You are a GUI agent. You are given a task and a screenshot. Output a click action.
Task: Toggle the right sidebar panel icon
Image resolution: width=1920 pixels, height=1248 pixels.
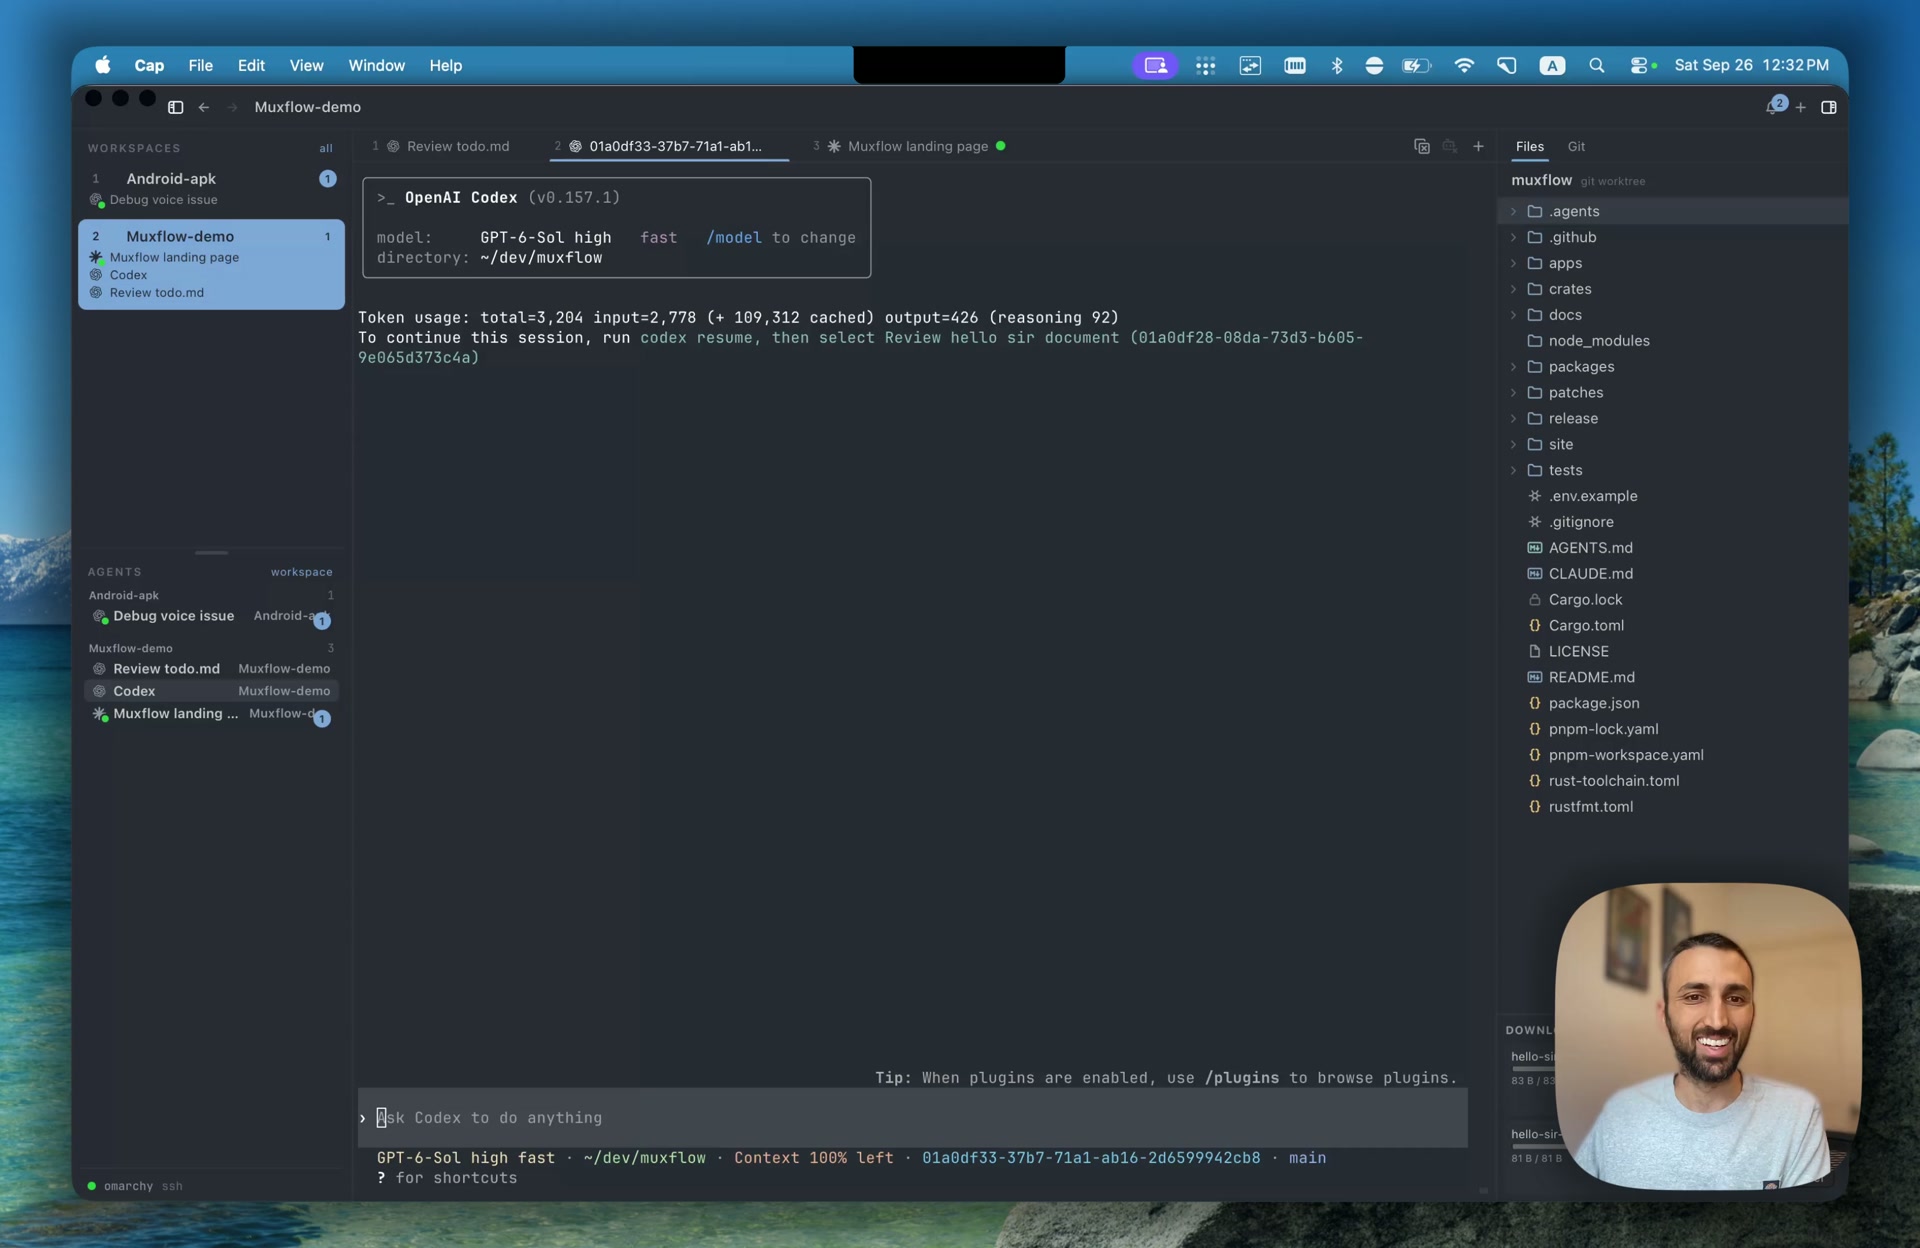pyautogui.click(x=1828, y=107)
